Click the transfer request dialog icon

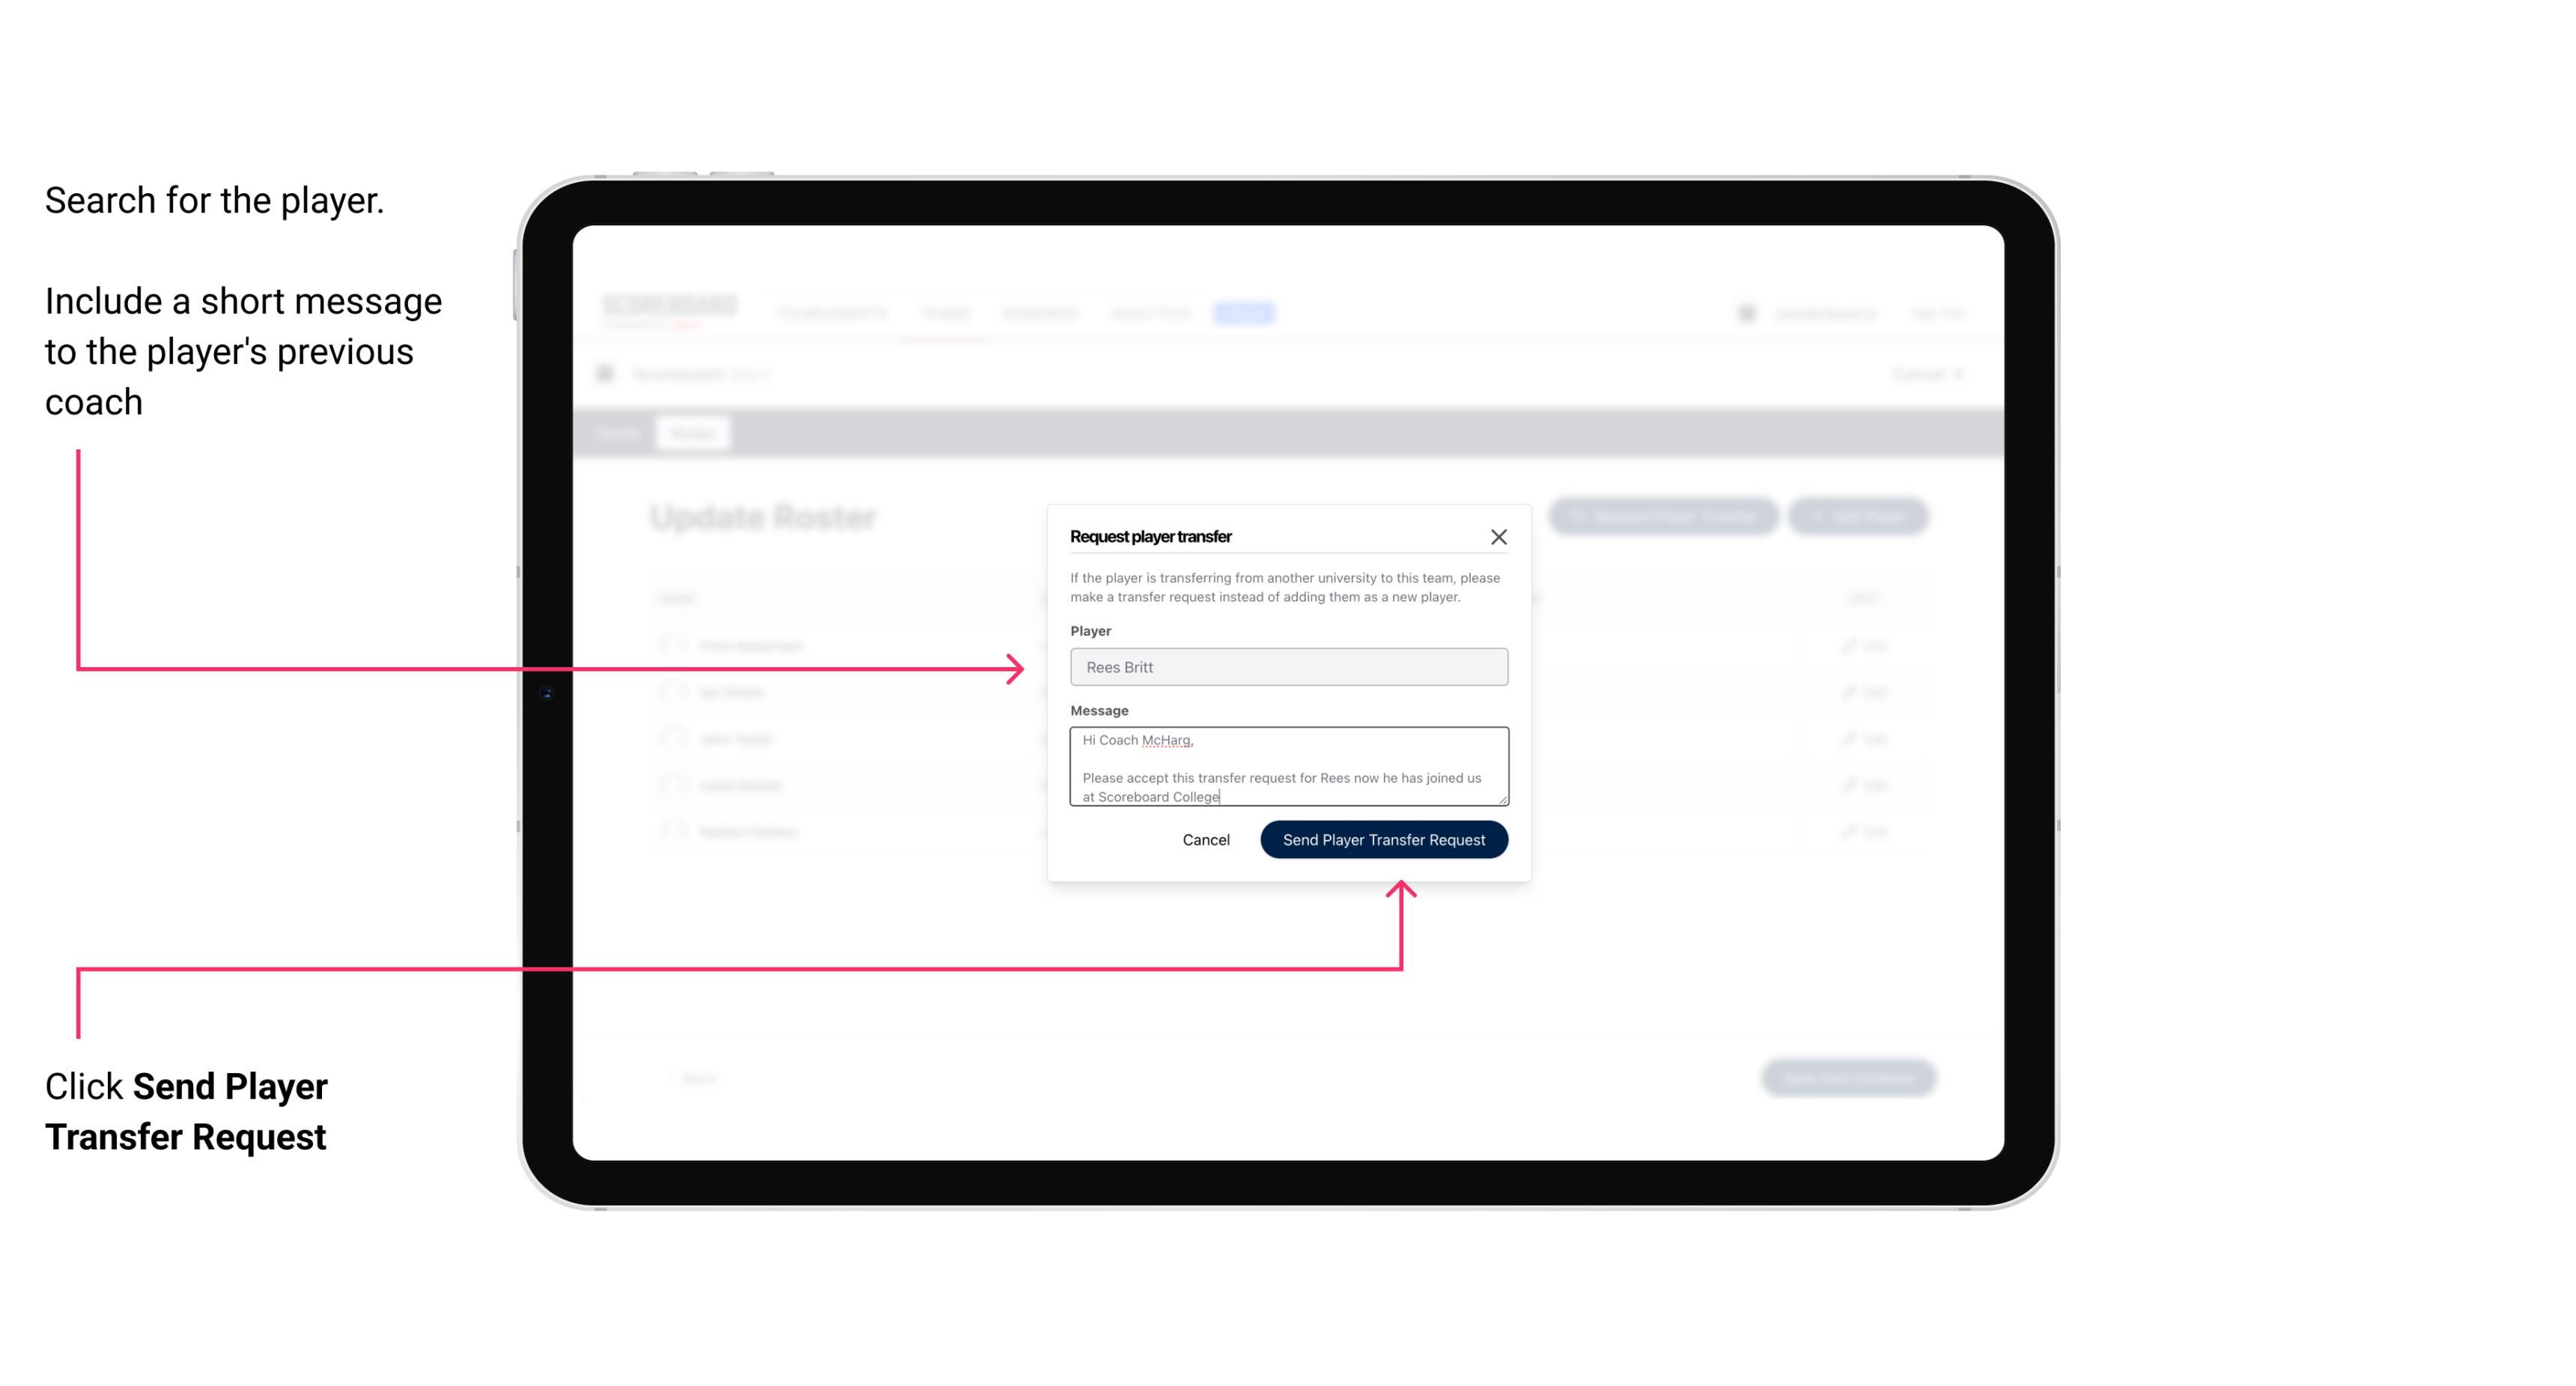1501,536
